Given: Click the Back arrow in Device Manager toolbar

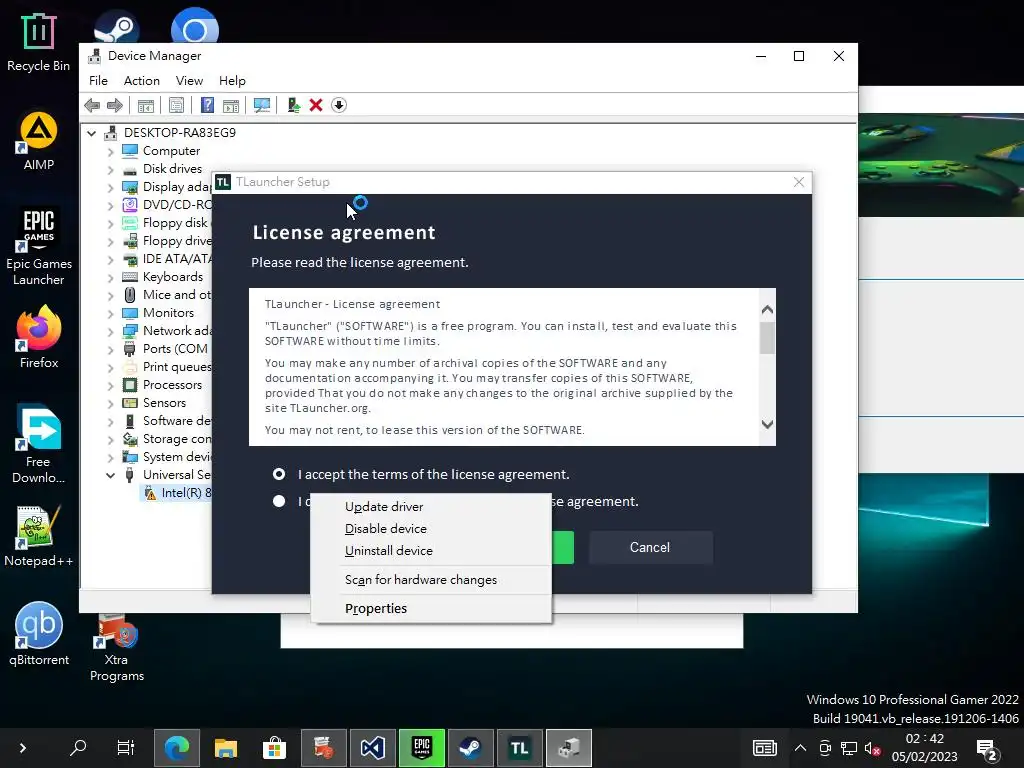Looking at the screenshot, I should point(92,105).
